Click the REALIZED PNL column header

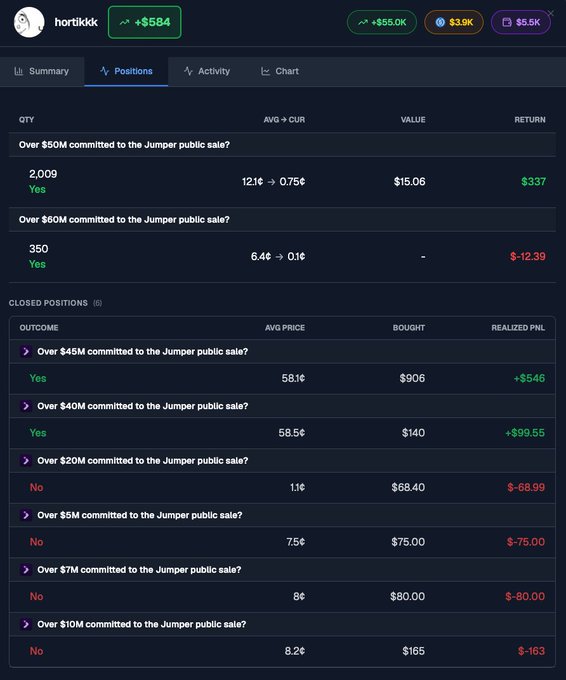click(518, 328)
